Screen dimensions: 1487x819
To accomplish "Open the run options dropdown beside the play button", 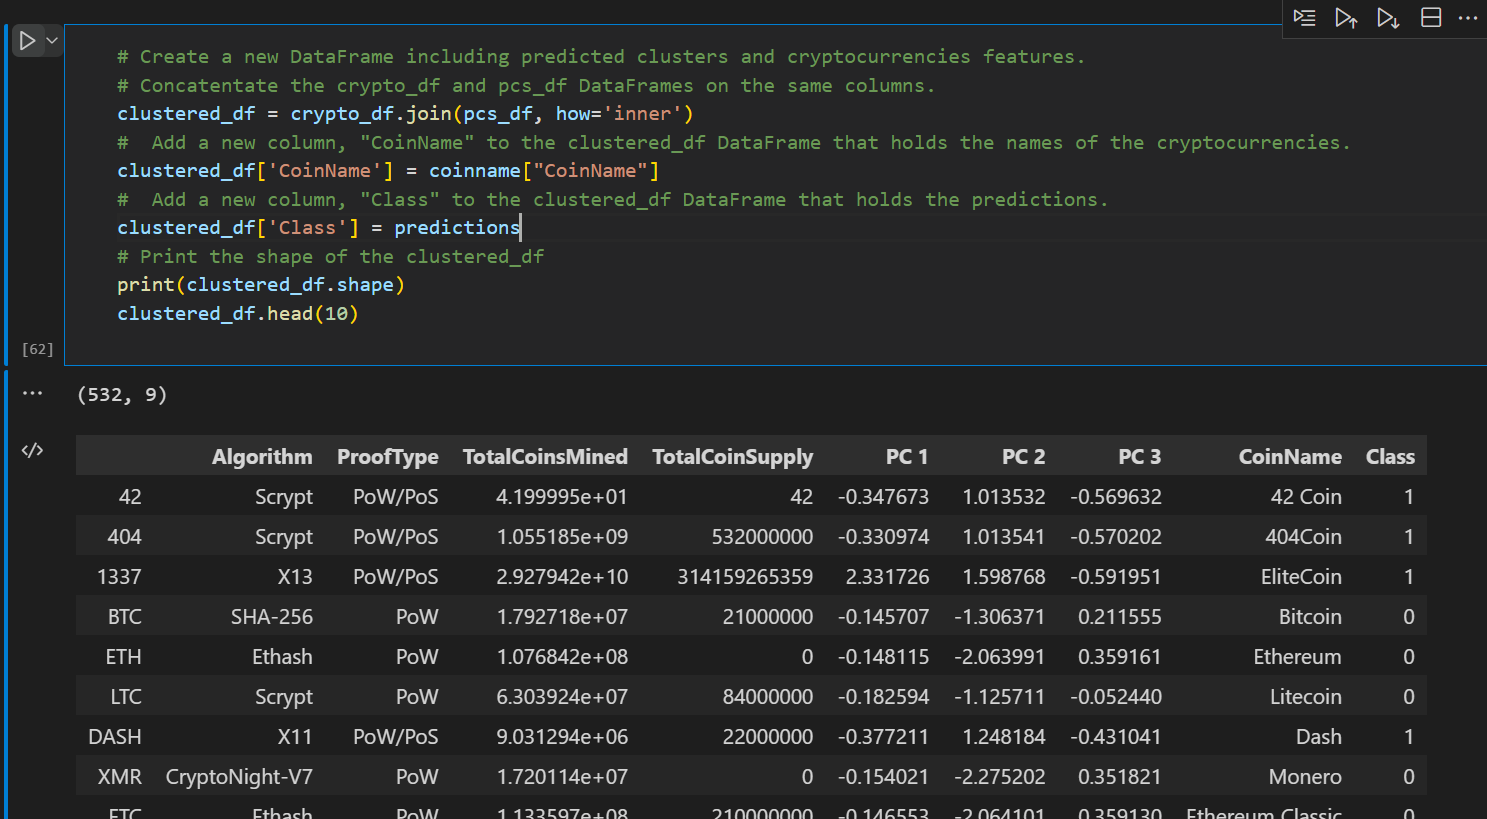I will [52, 41].
